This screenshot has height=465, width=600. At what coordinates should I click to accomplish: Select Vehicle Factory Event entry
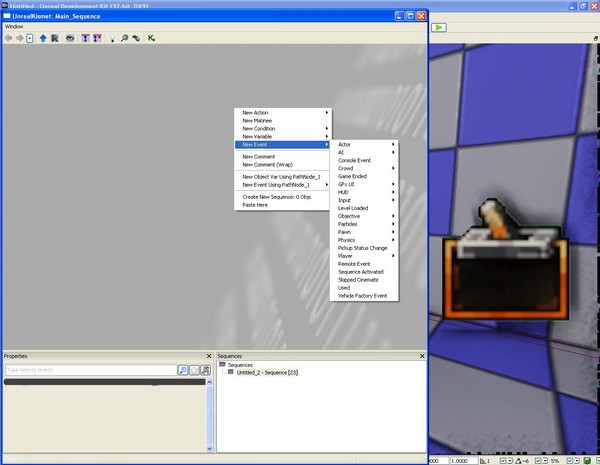[364, 296]
